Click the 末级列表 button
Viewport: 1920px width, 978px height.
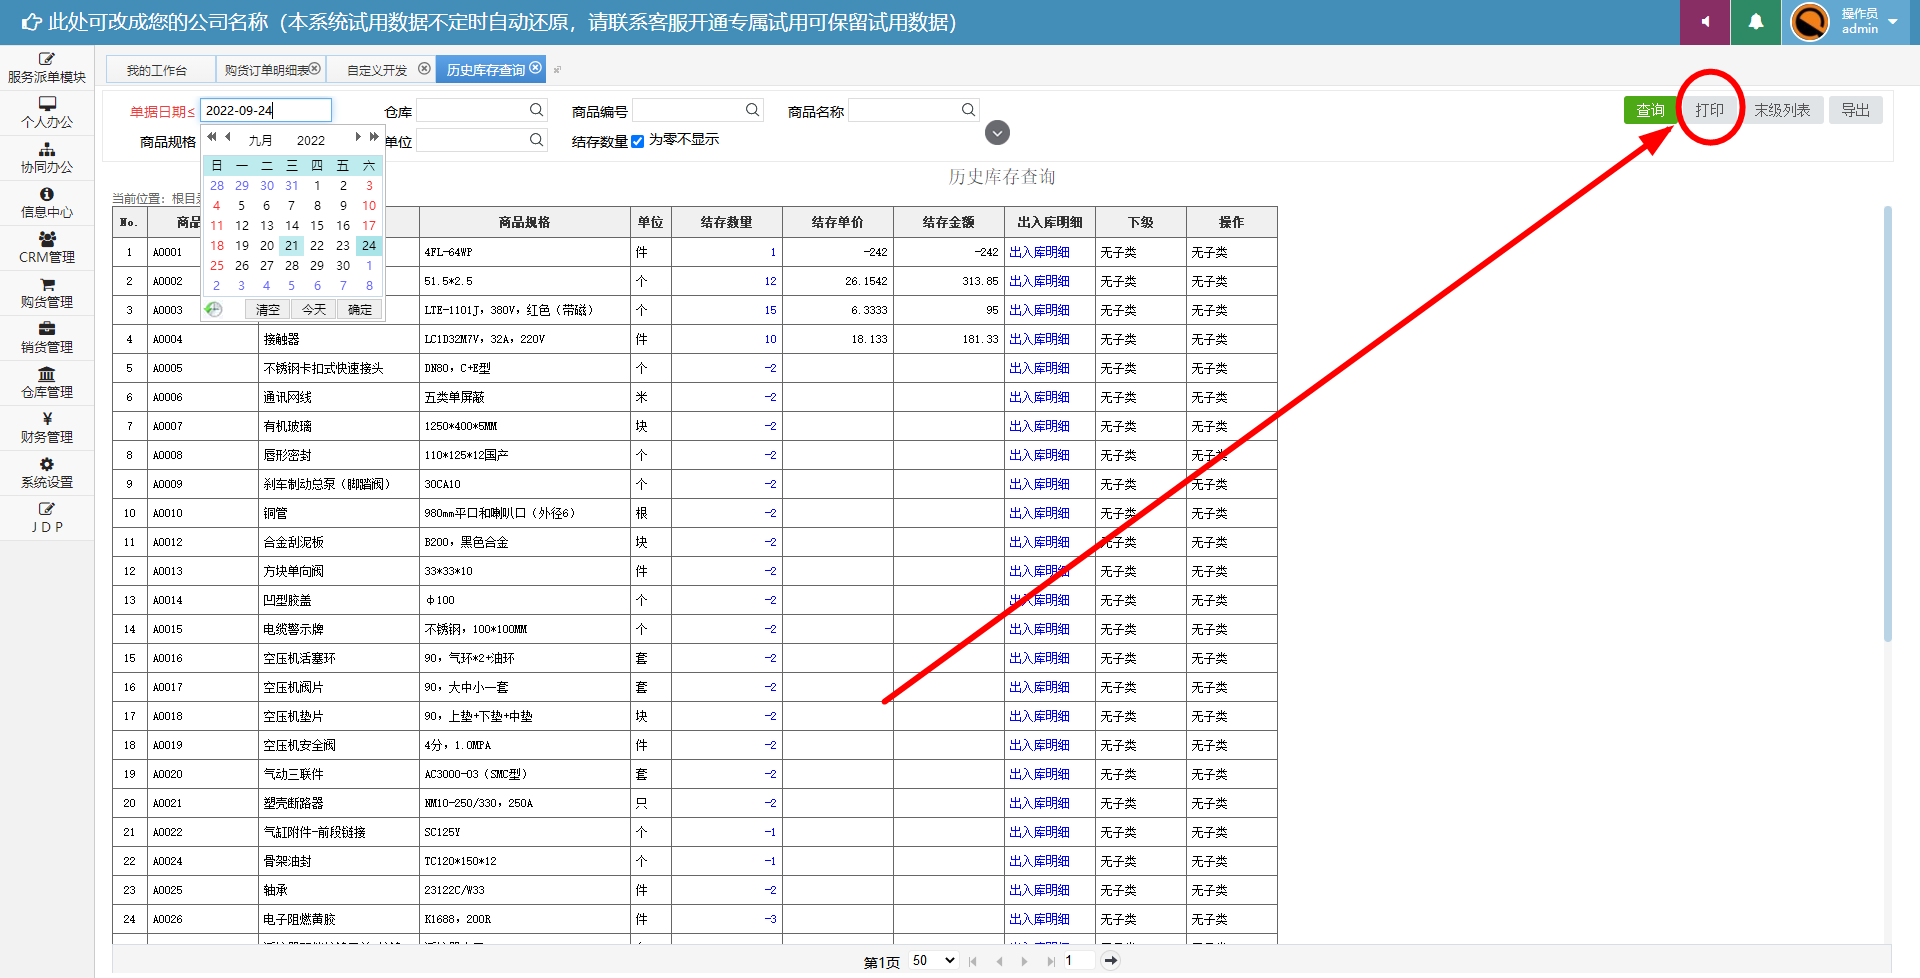(1782, 110)
